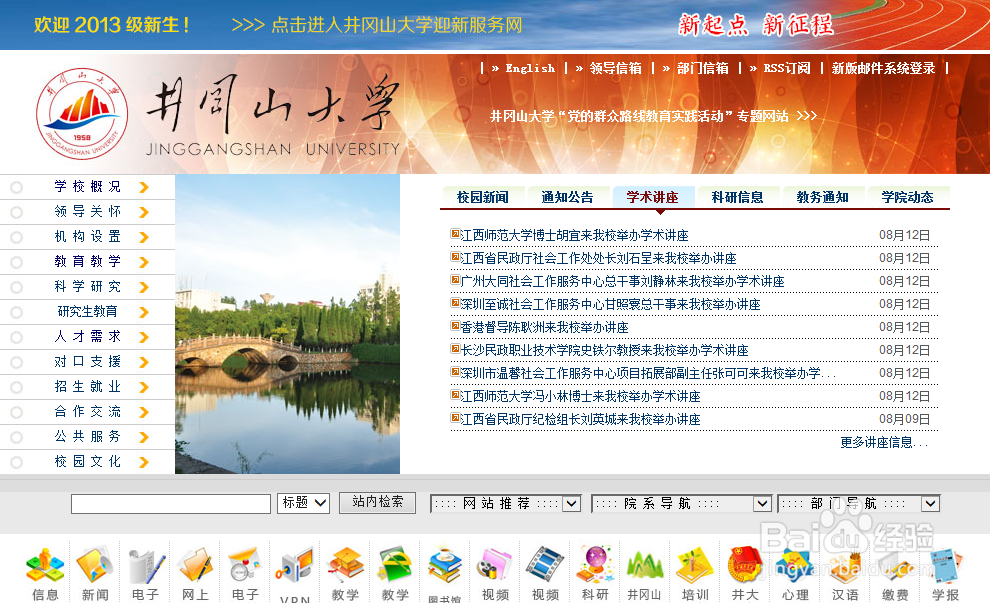Open the 图书馆 stacked books icon
The height and width of the screenshot is (603, 990).
(x=445, y=565)
